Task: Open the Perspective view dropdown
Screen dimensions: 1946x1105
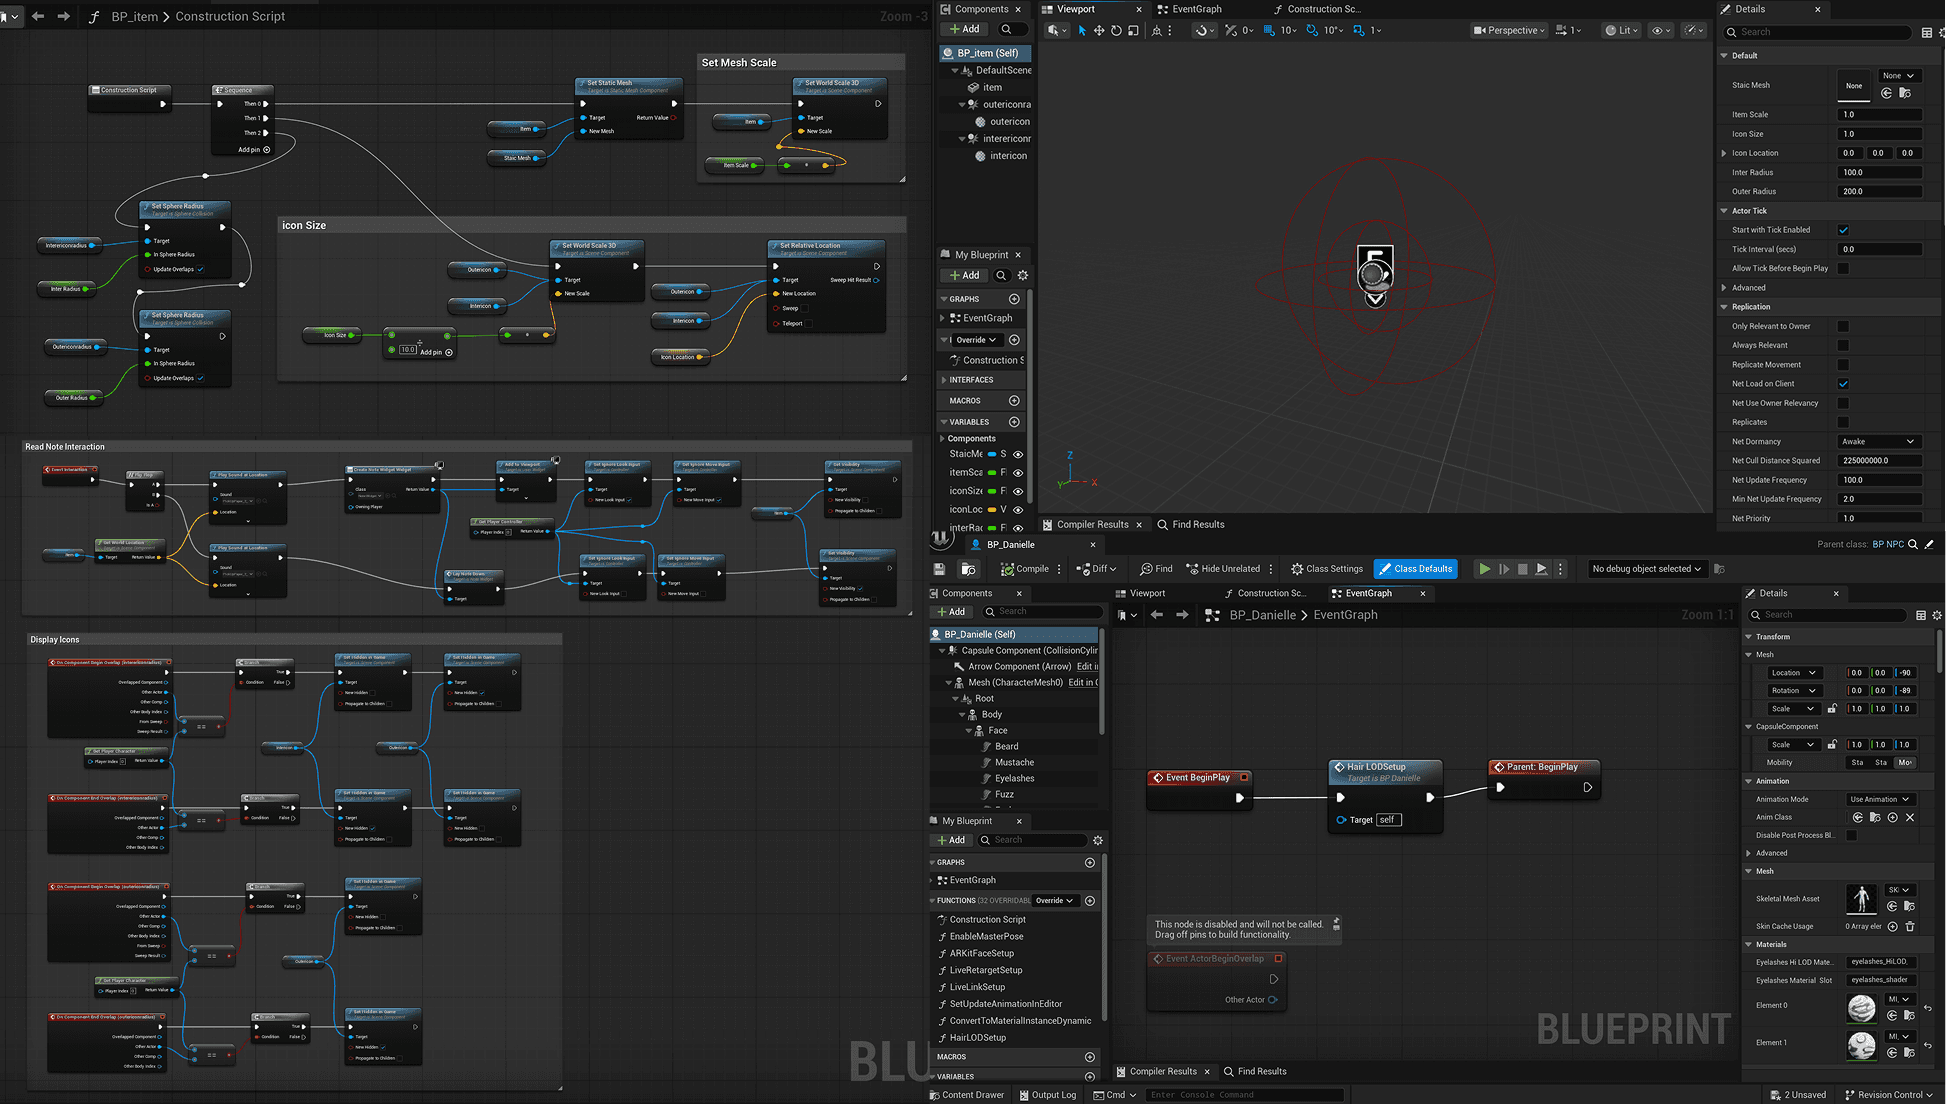Action: 1509,30
